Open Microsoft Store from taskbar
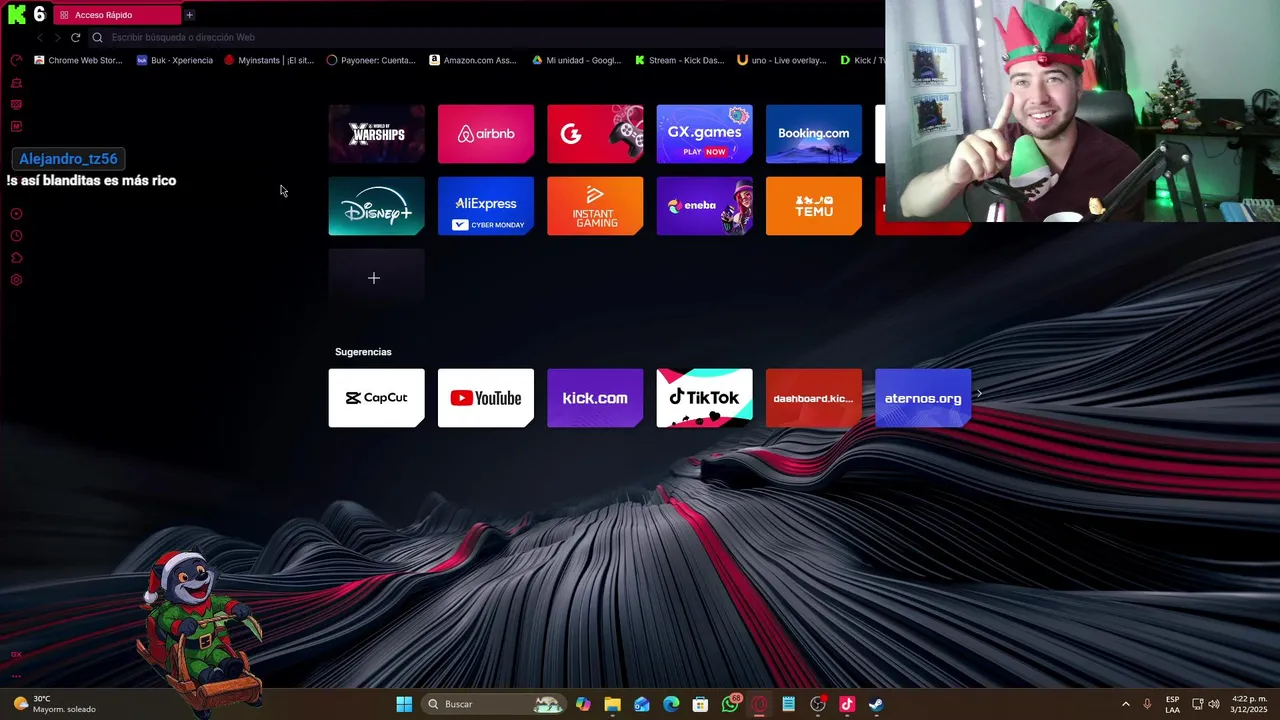Image resolution: width=1280 pixels, height=720 pixels. 700,704
